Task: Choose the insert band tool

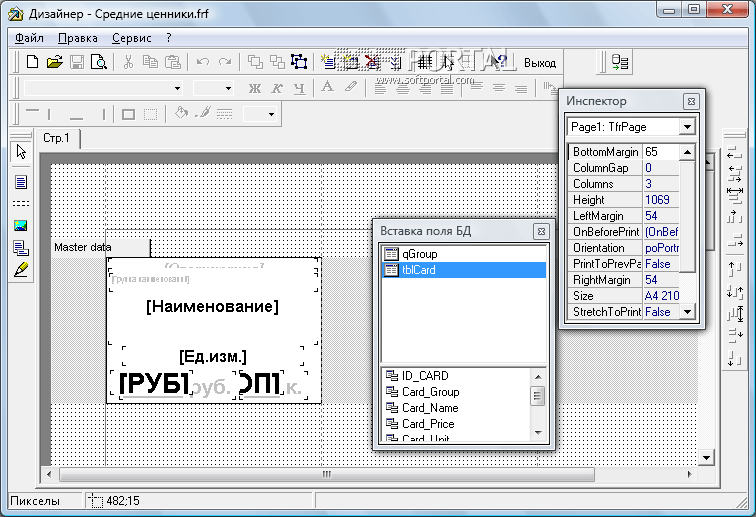Action: (x=21, y=204)
